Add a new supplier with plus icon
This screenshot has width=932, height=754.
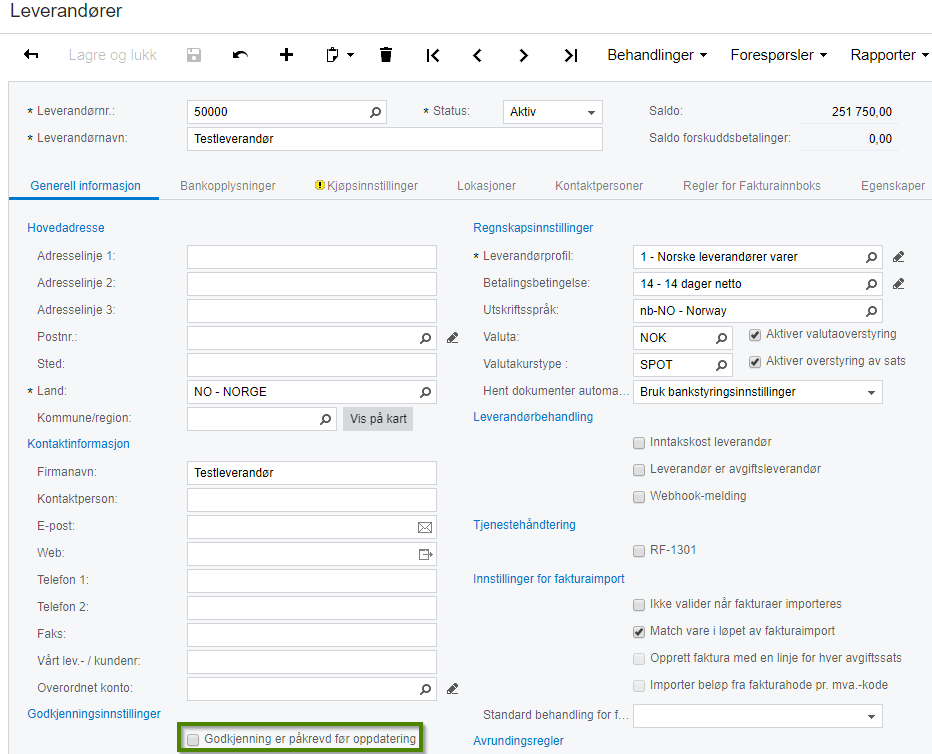[287, 55]
